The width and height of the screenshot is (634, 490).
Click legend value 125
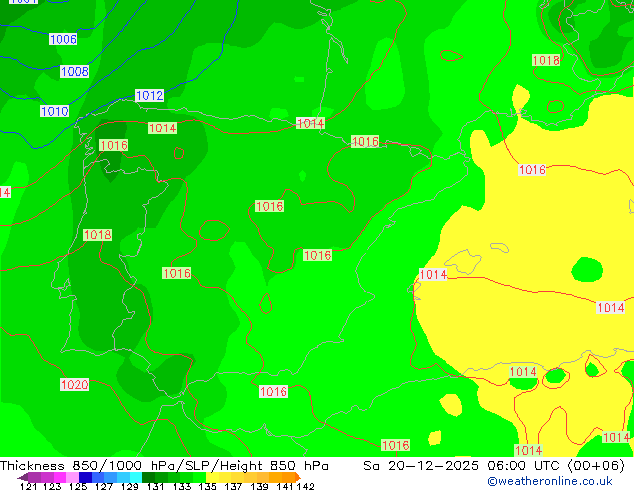pos(78,486)
